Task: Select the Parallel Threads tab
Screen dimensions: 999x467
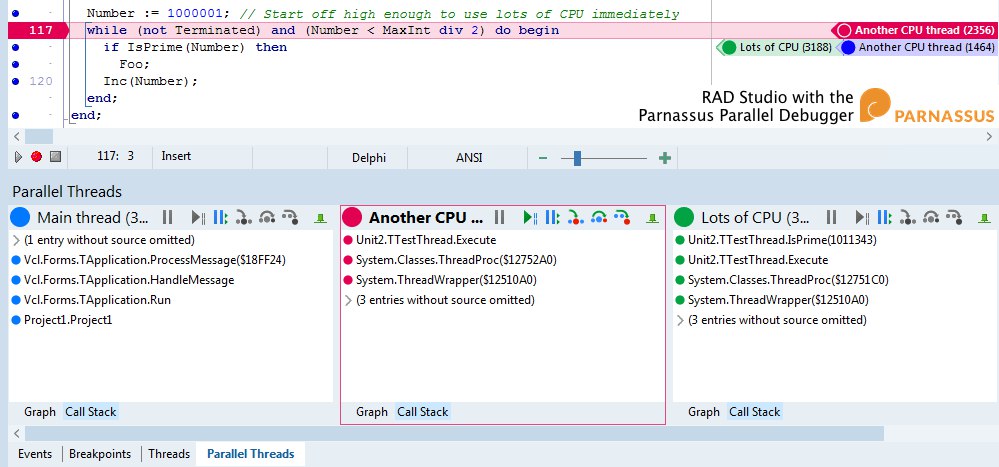Action: [x=250, y=454]
